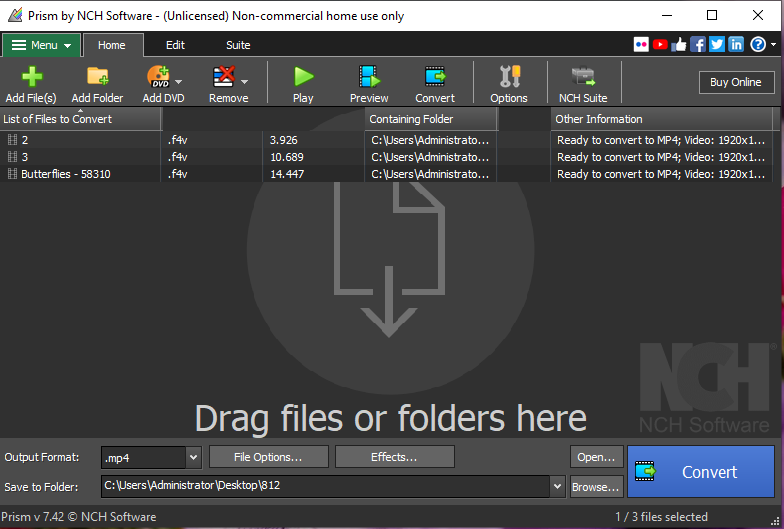Select file row named 3

pyautogui.click(x=390, y=157)
